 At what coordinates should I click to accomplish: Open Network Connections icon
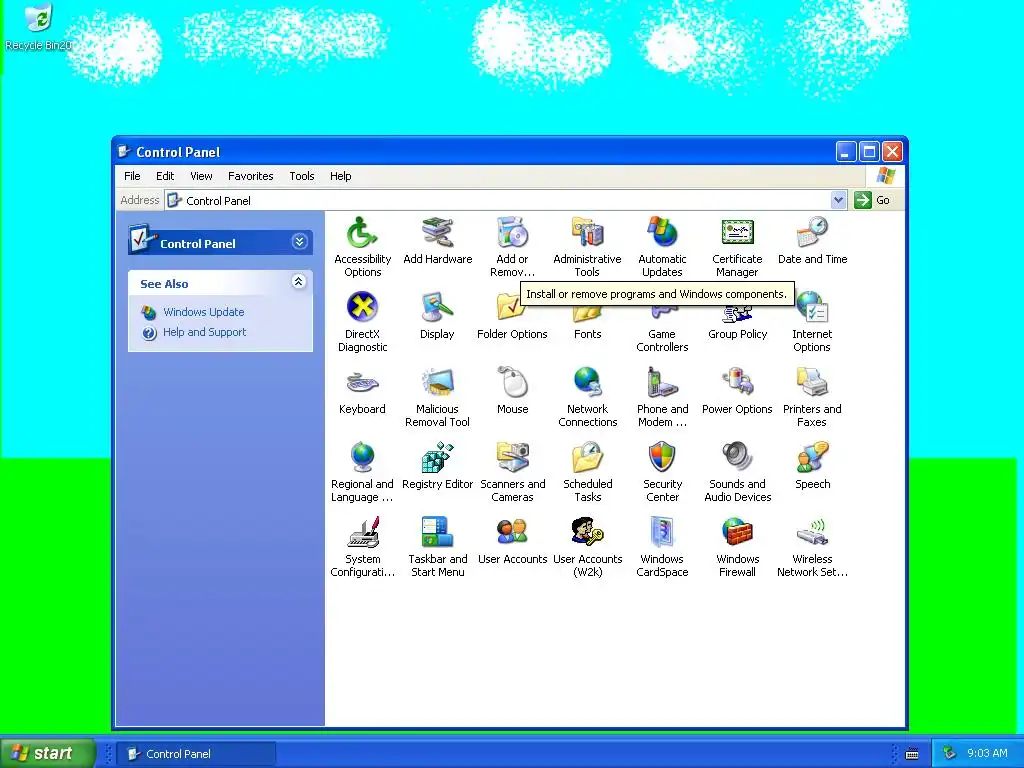tap(588, 383)
